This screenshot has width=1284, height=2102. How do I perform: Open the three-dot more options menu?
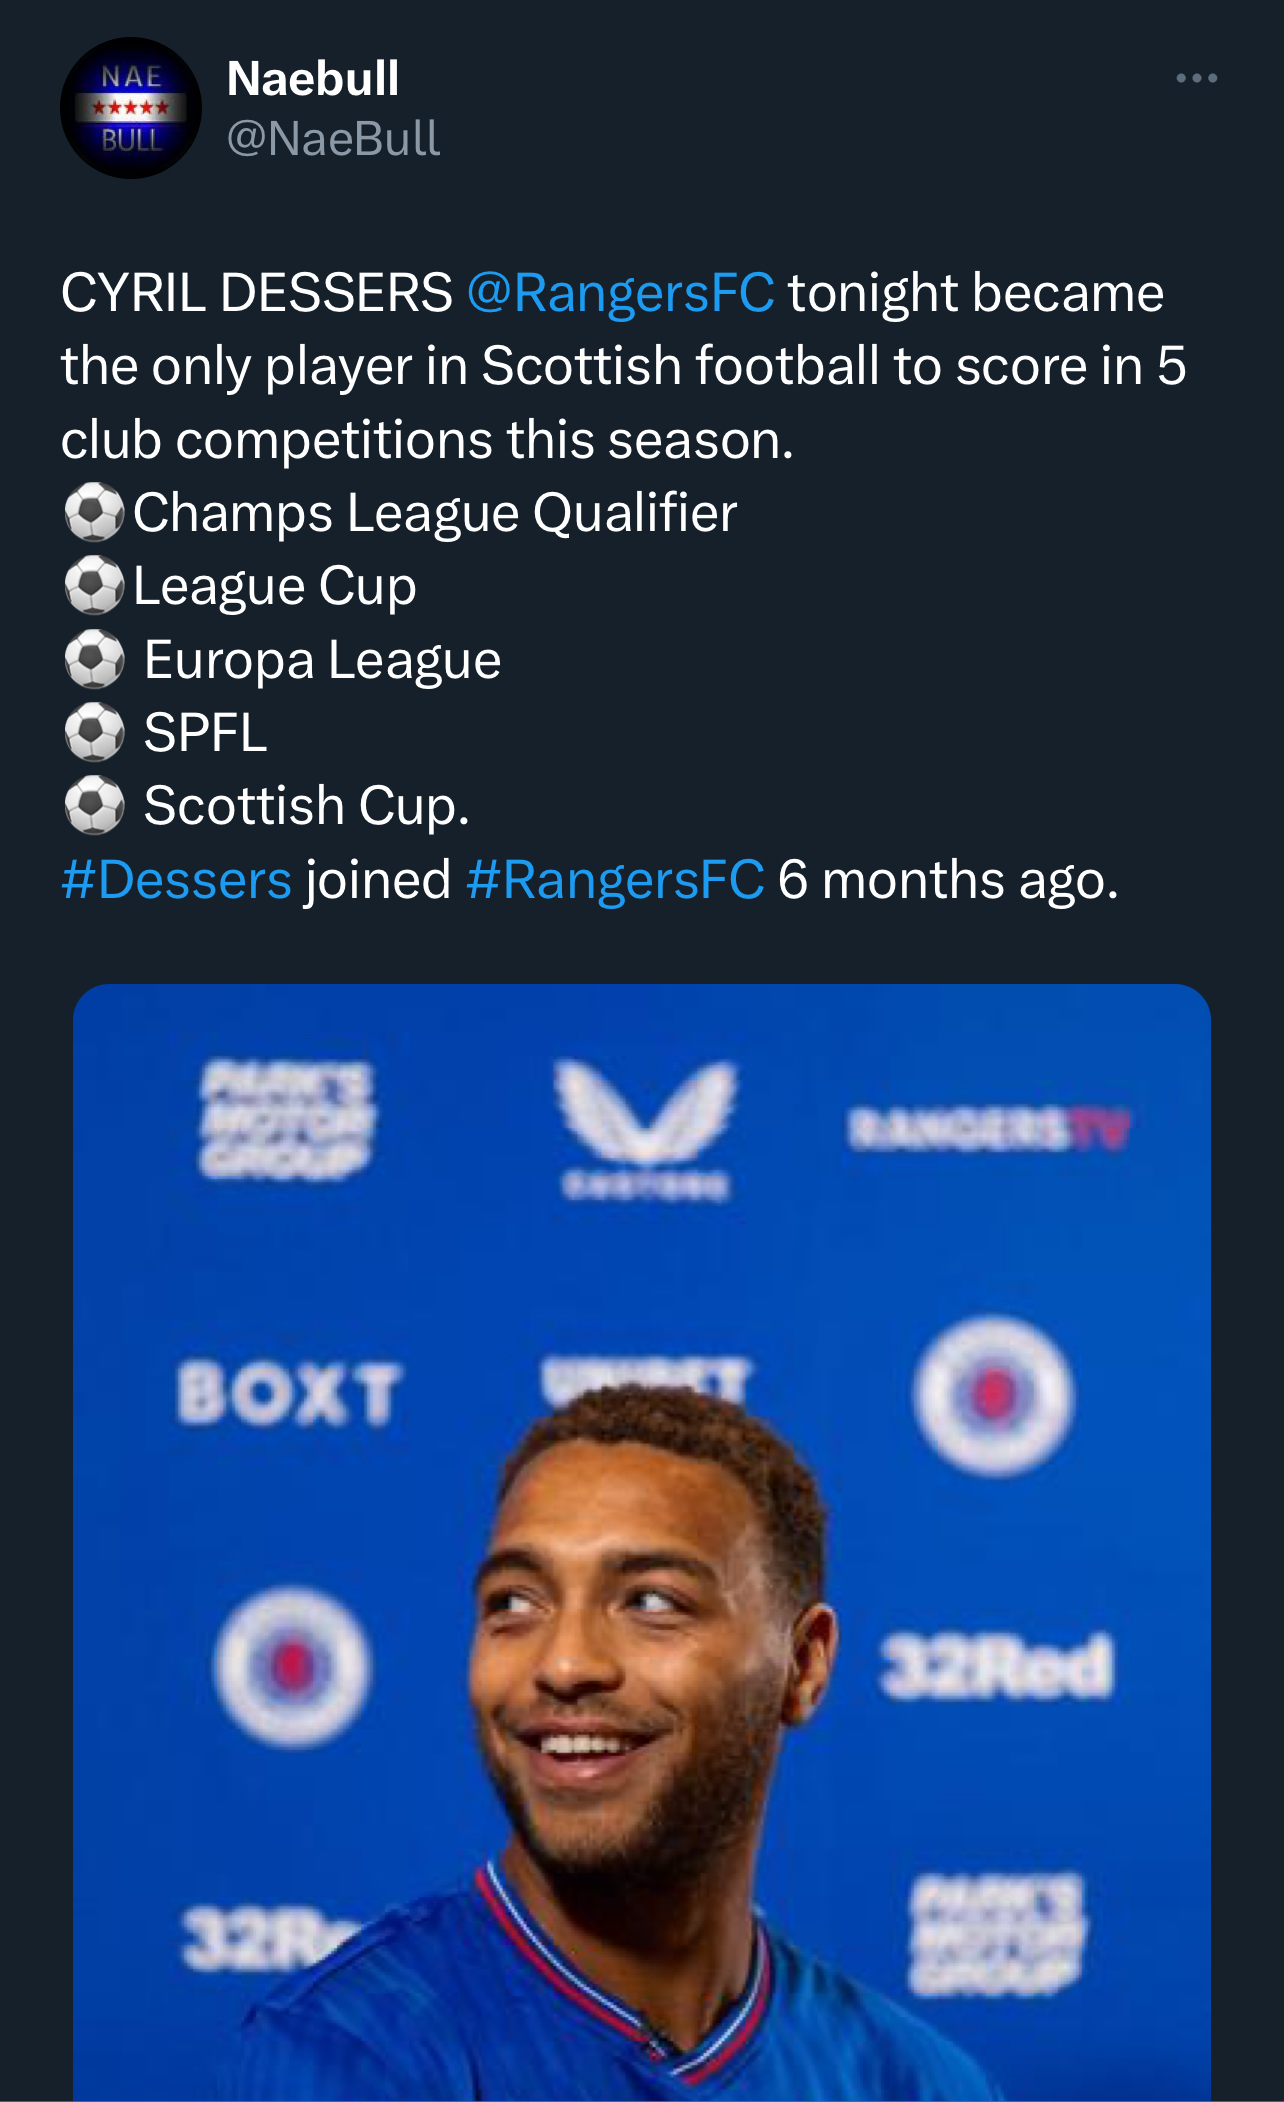tap(1196, 78)
